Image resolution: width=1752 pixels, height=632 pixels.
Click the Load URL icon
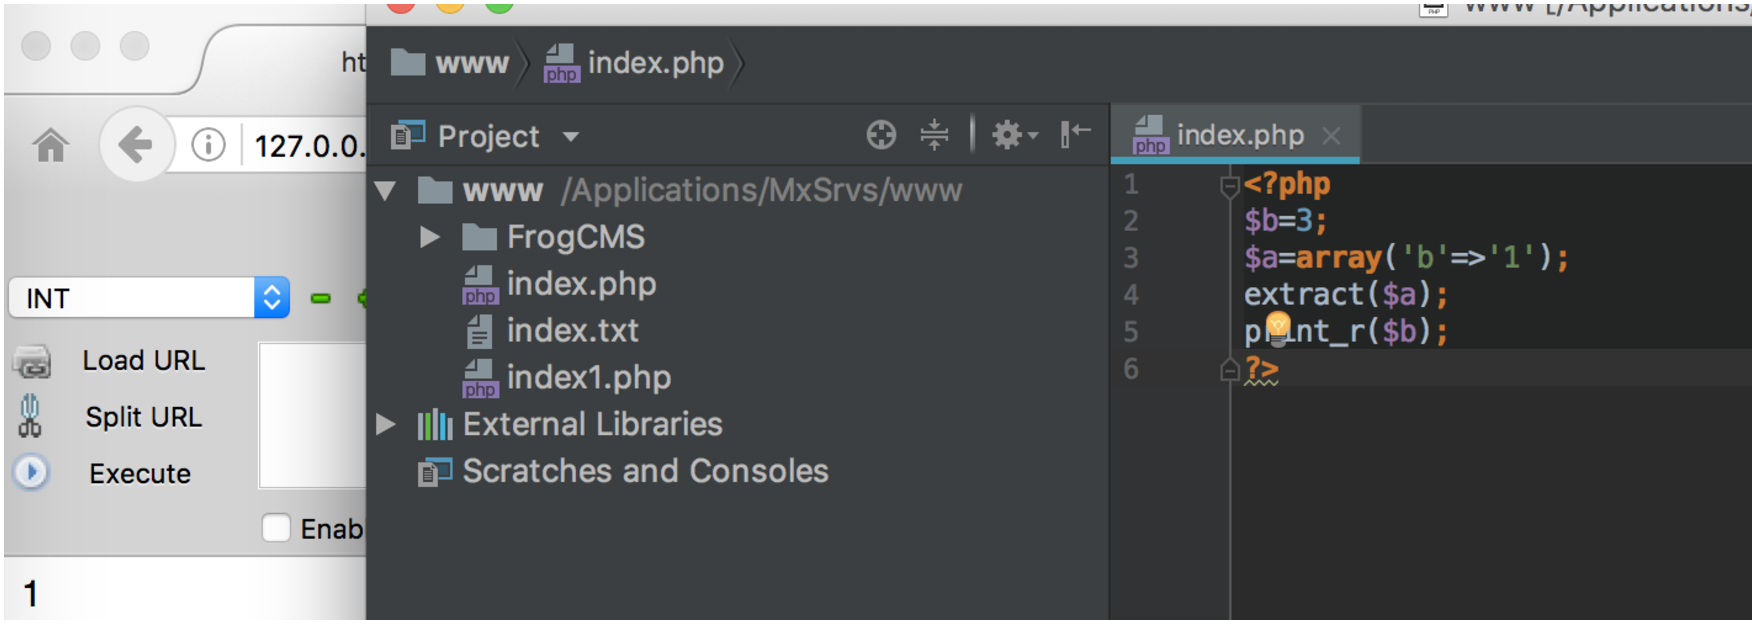click(30, 362)
